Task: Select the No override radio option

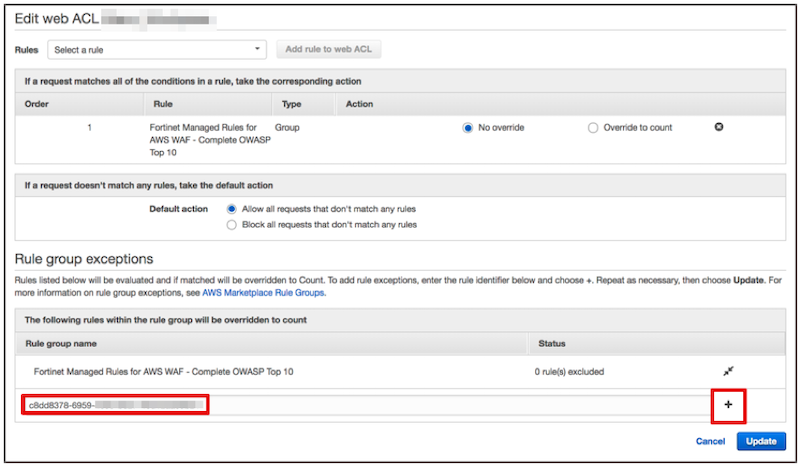Action: pos(468,128)
